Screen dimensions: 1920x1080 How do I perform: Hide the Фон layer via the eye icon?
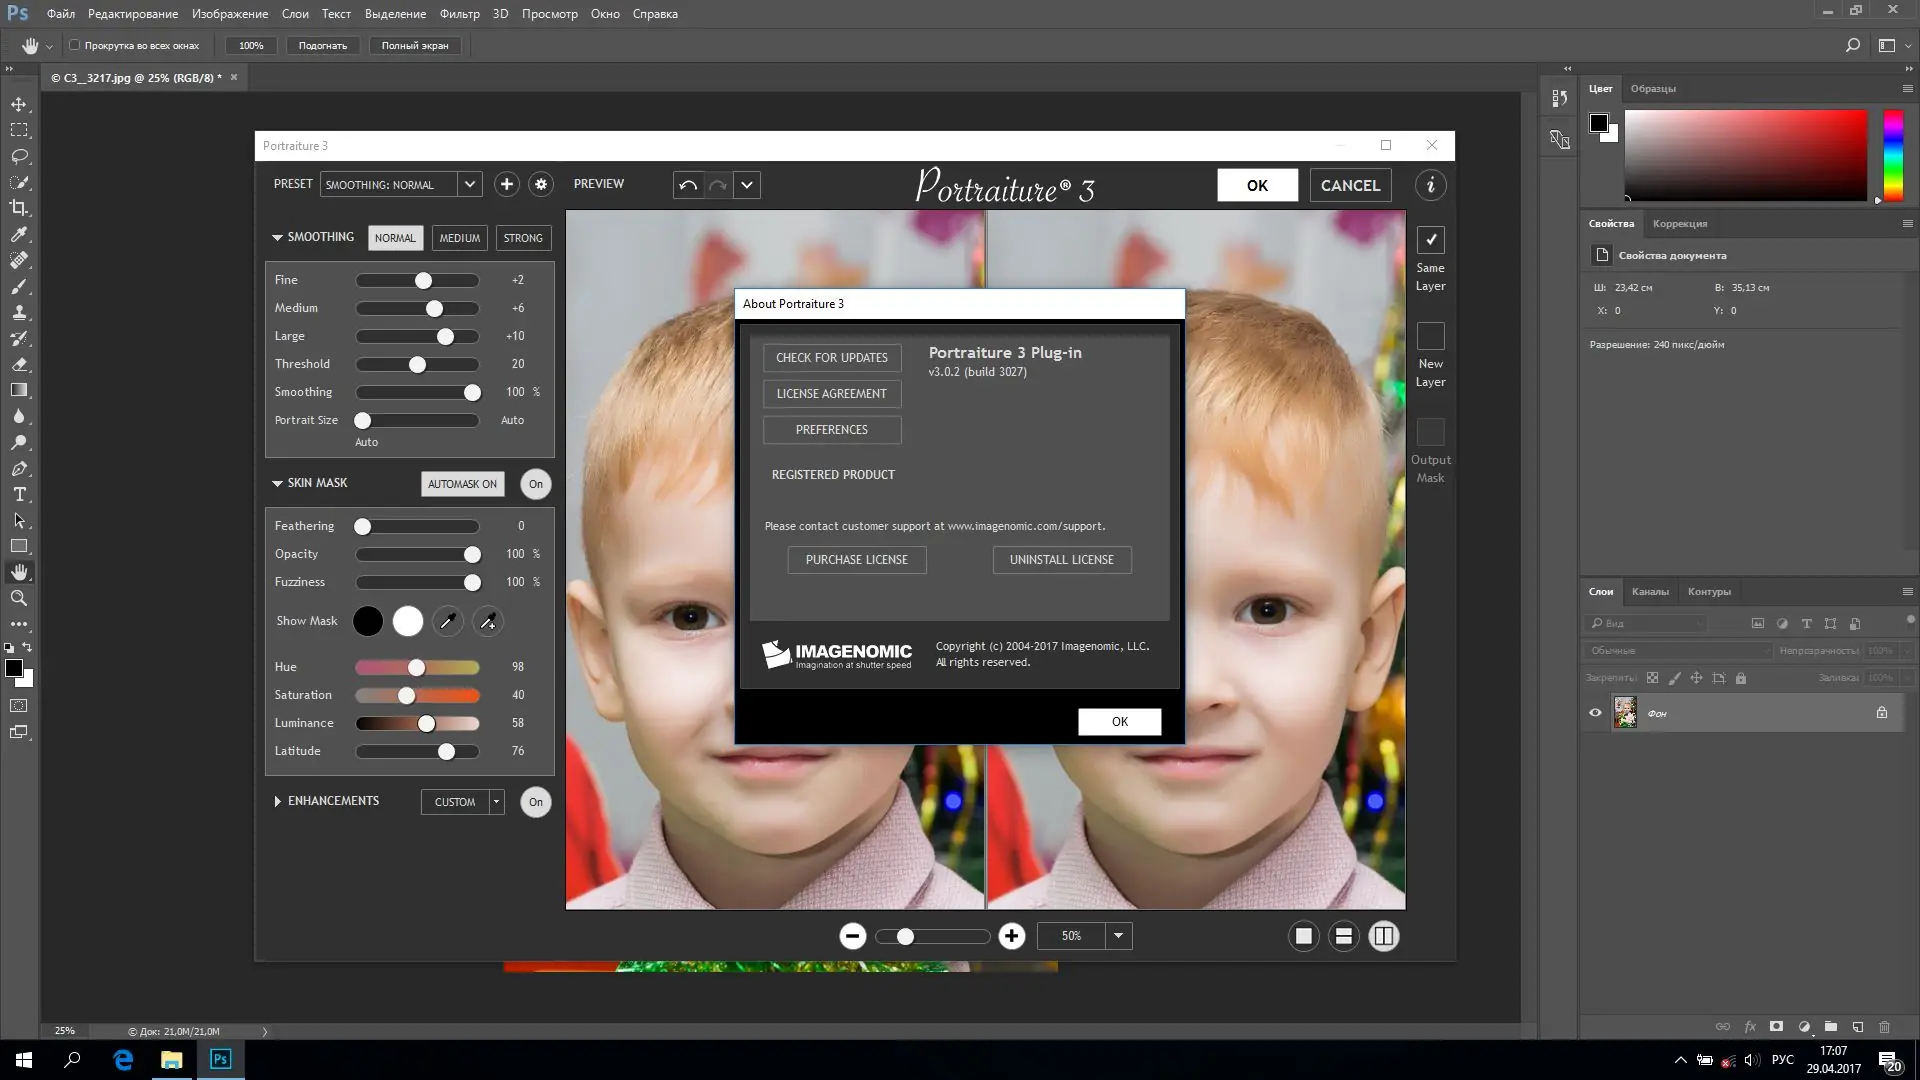tap(1595, 713)
